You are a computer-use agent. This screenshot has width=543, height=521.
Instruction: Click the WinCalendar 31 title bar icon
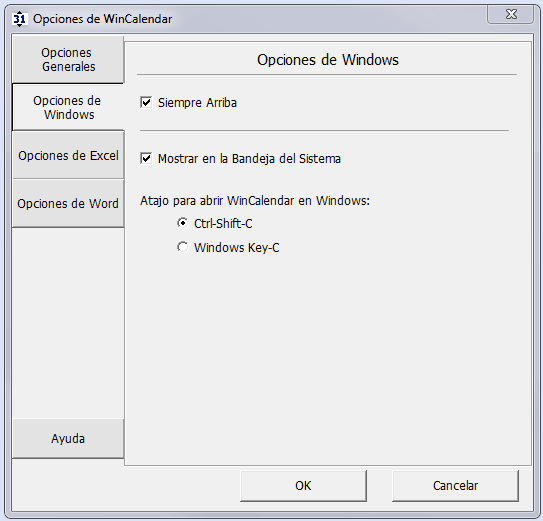tap(19, 19)
